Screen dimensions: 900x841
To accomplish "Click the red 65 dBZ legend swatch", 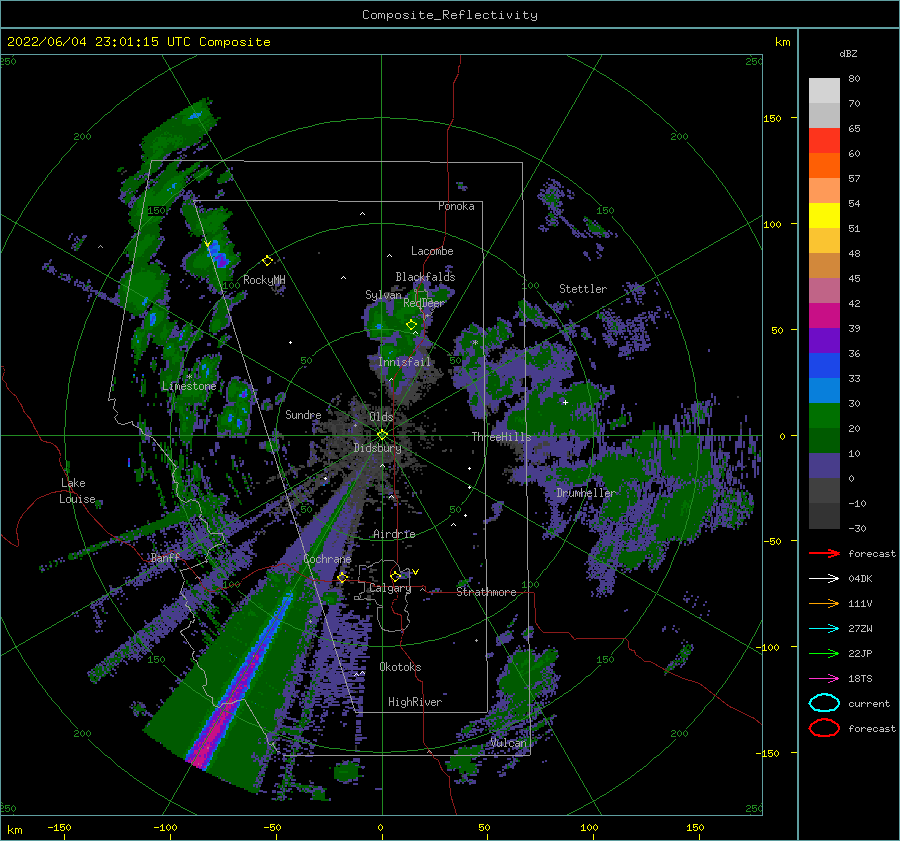I will (x=824, y=141).
